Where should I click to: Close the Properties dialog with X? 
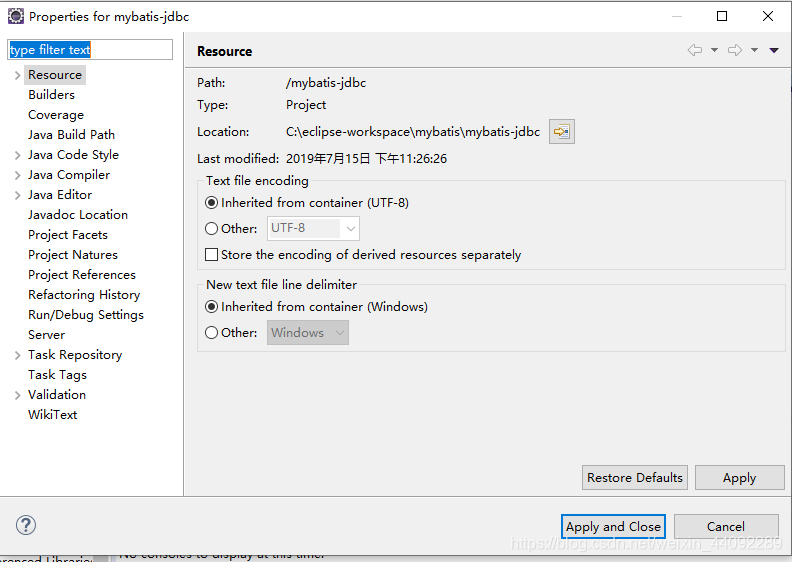click(x=768, y=16)
